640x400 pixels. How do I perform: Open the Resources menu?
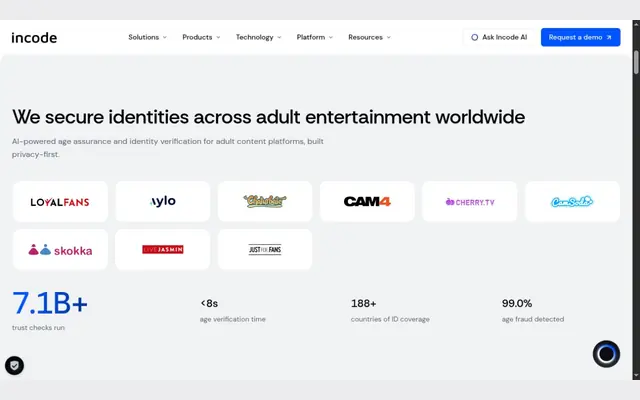369,37
